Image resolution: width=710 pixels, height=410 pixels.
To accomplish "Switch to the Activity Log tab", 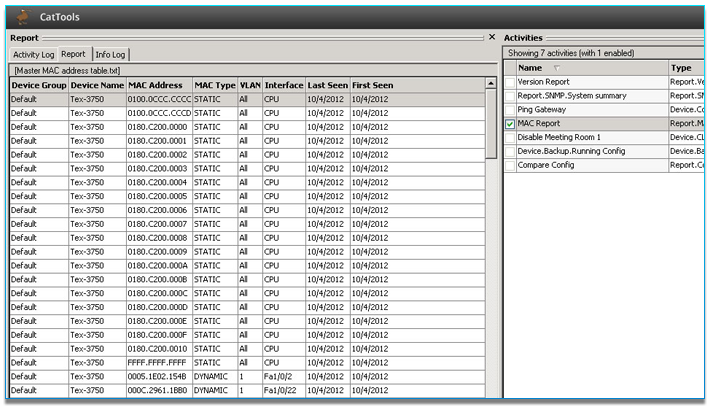I will (33, 54).
